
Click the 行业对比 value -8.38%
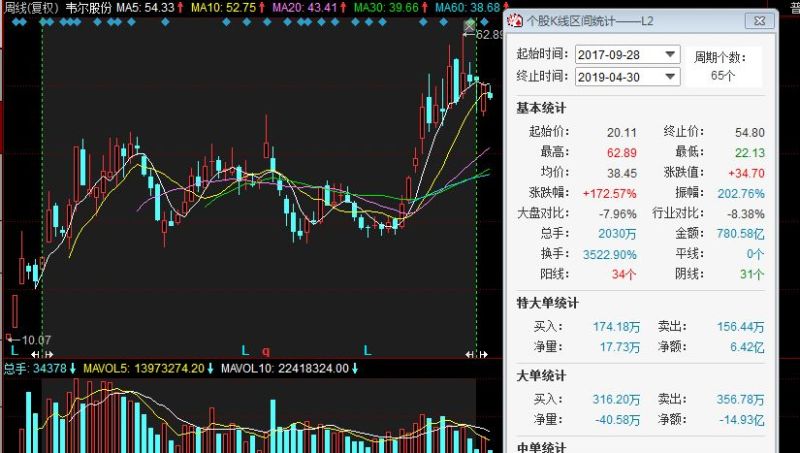(745, 214)
